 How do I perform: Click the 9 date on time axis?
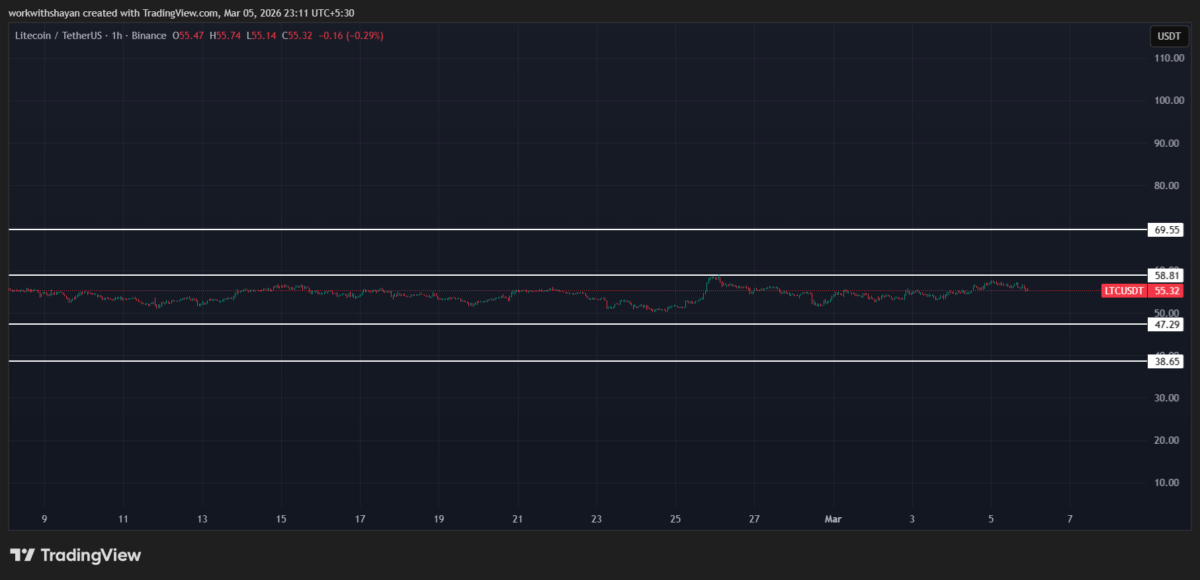point(44,519)
